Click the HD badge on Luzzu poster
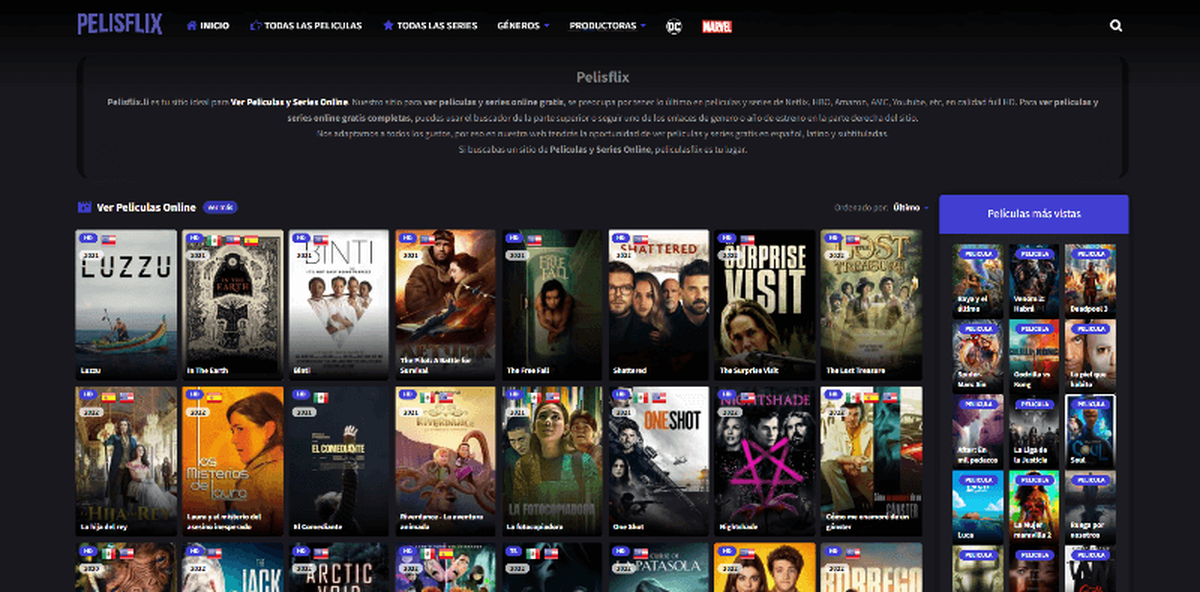The height and width of the screenshot is (592, 1200). point(88,240)
